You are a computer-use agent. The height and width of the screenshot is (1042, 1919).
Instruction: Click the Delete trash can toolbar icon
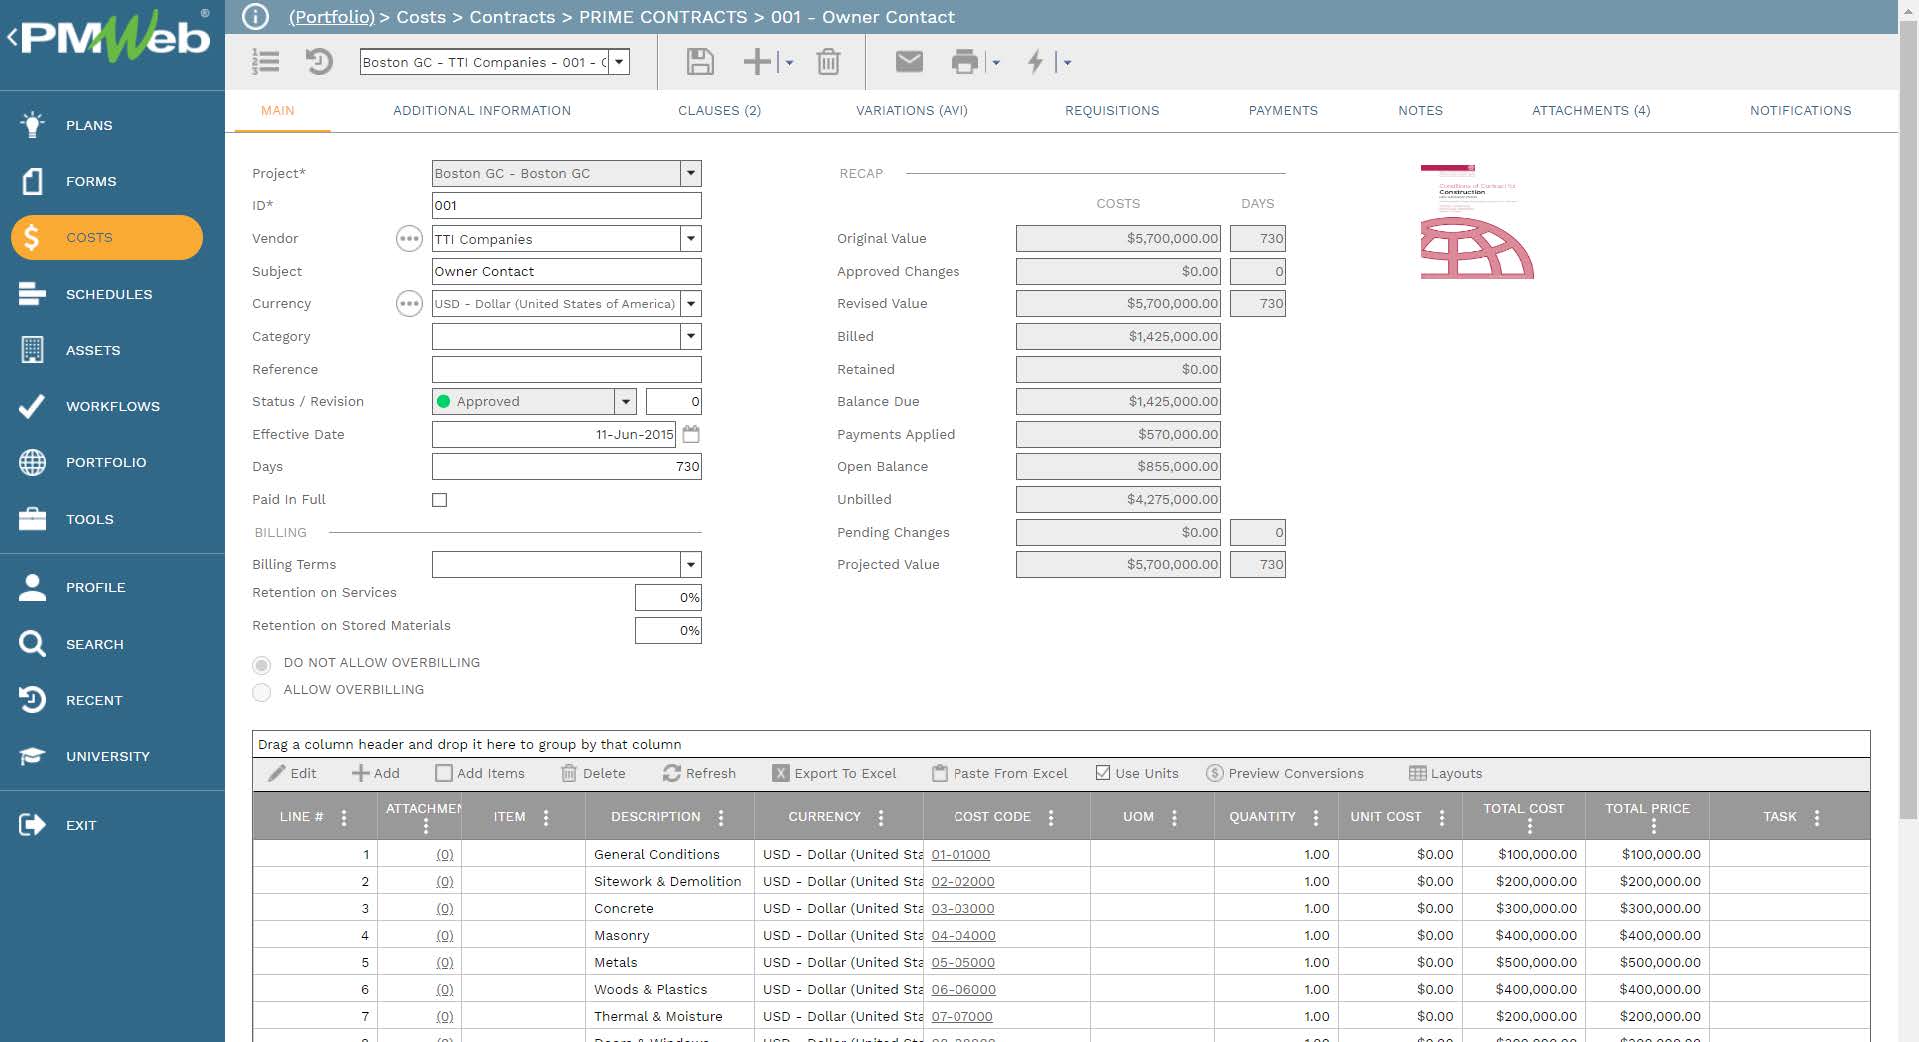click(x=828, y=62)
